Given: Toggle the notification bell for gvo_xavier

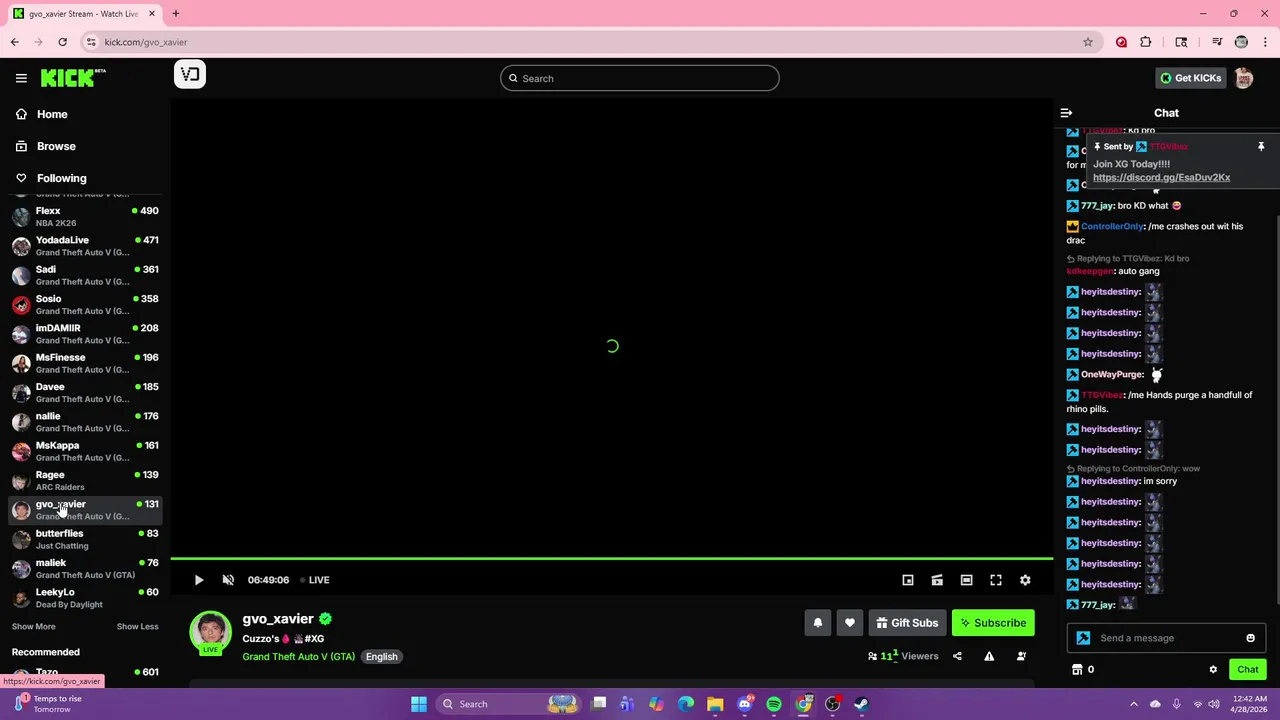Looking at the screenshot, I should (818, 623).
